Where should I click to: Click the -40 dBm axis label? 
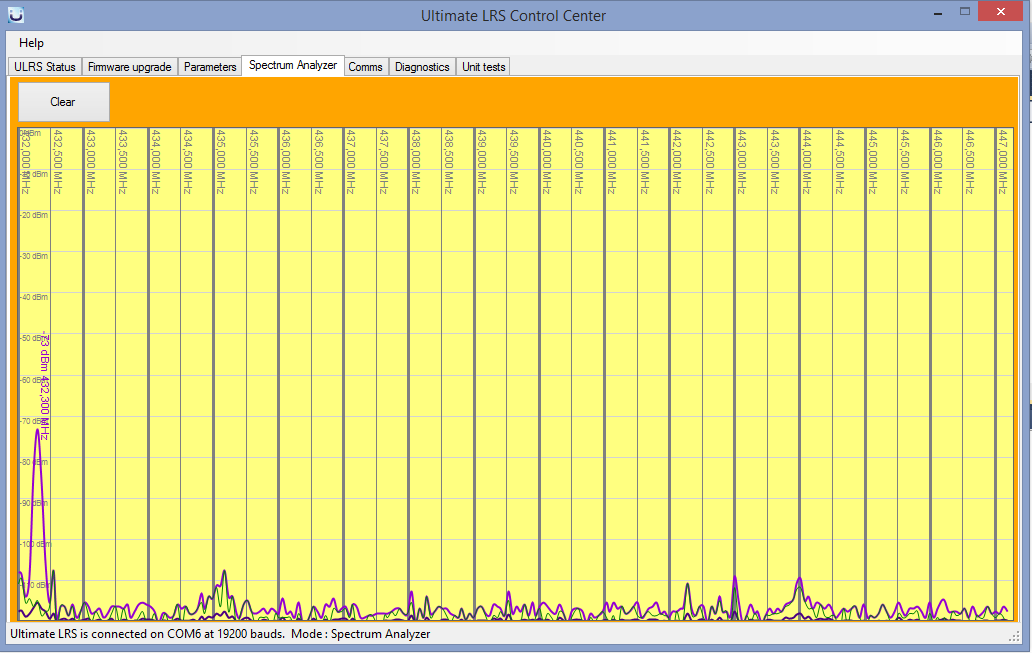point(34,298)
